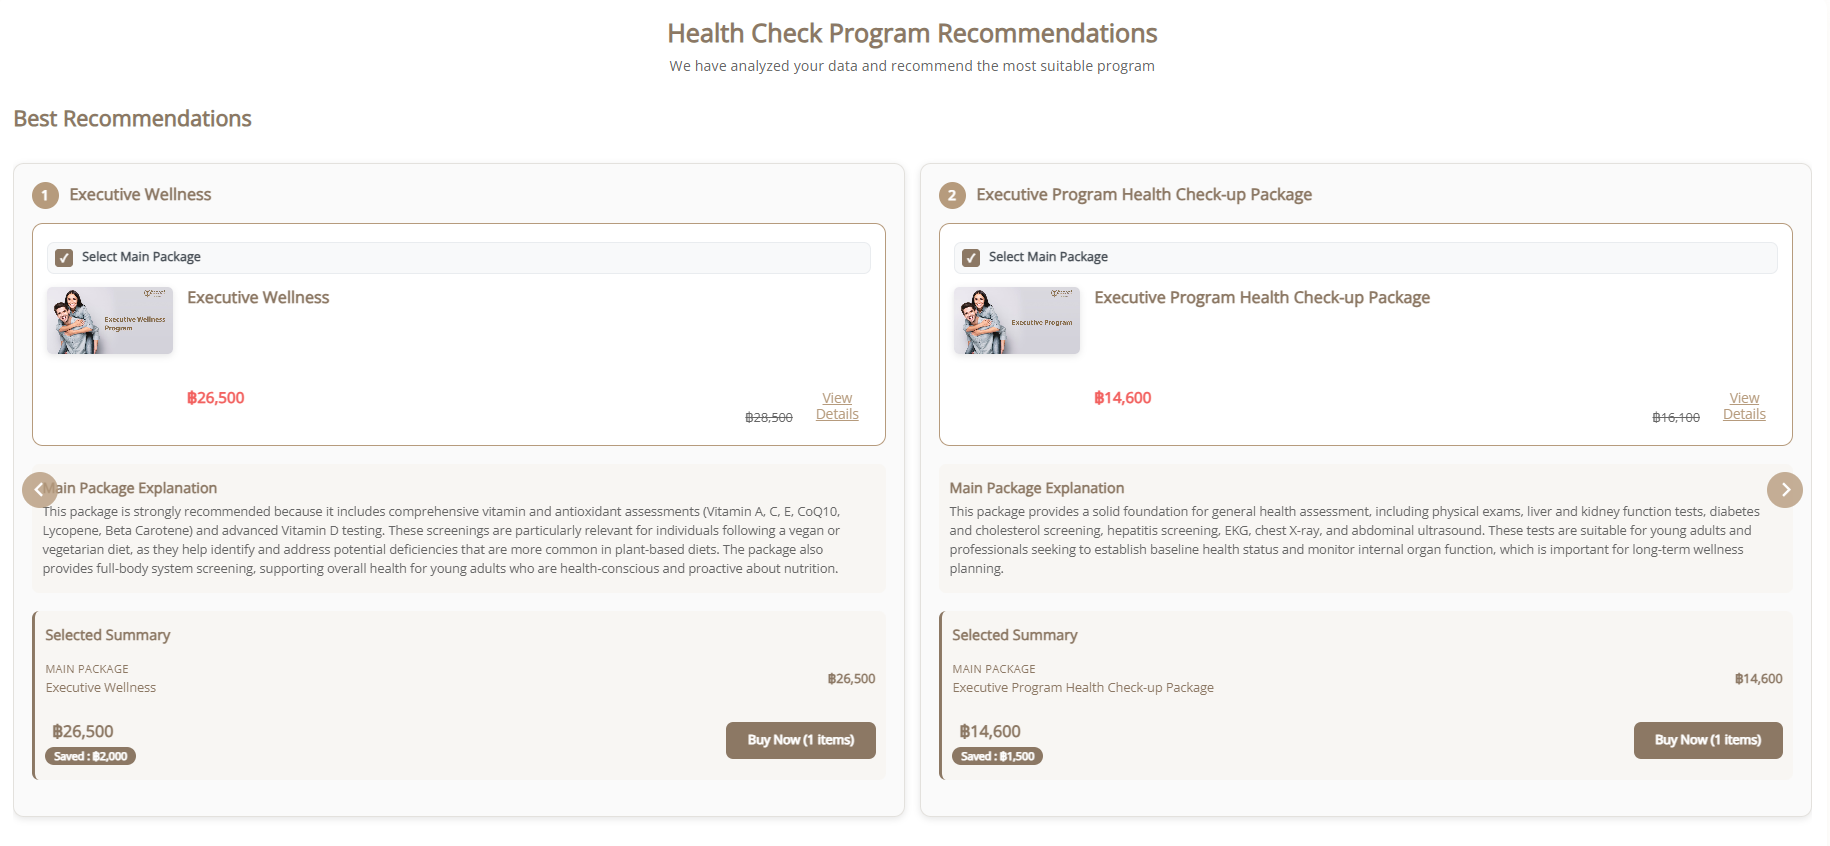Screen dimensions: 1830x846
Task: Open View Details for Executive Program package
Action: [1744, 405]
